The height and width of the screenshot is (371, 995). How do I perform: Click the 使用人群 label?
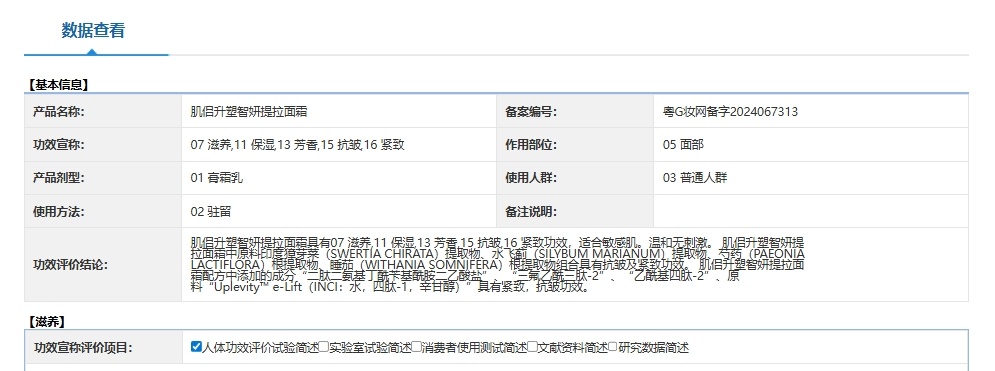[x=531, y=178]
